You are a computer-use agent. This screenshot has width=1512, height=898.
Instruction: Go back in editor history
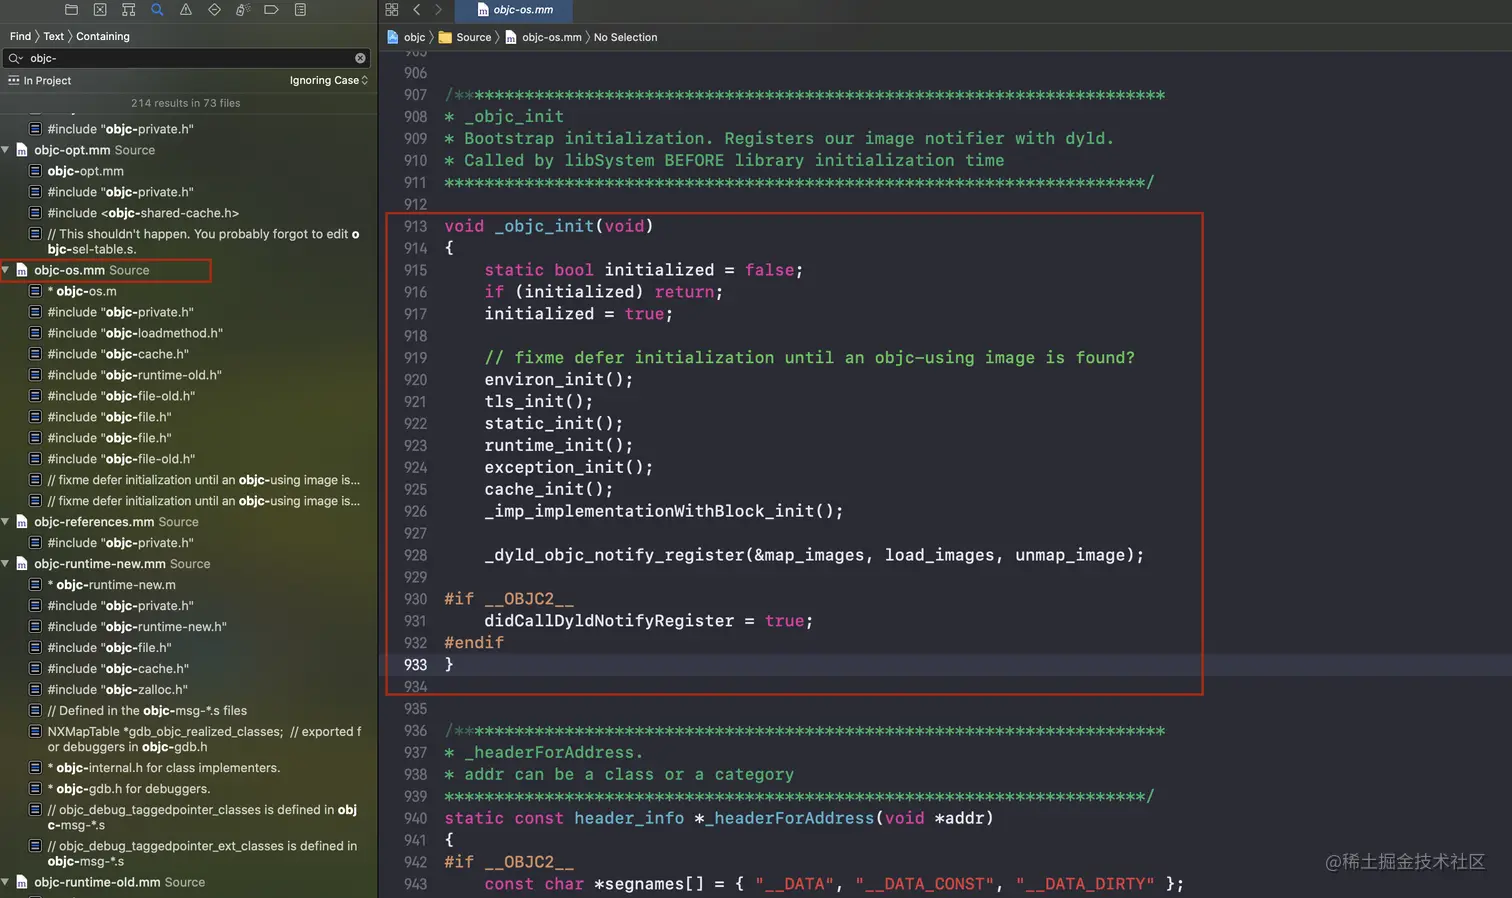tap(417, 10)
